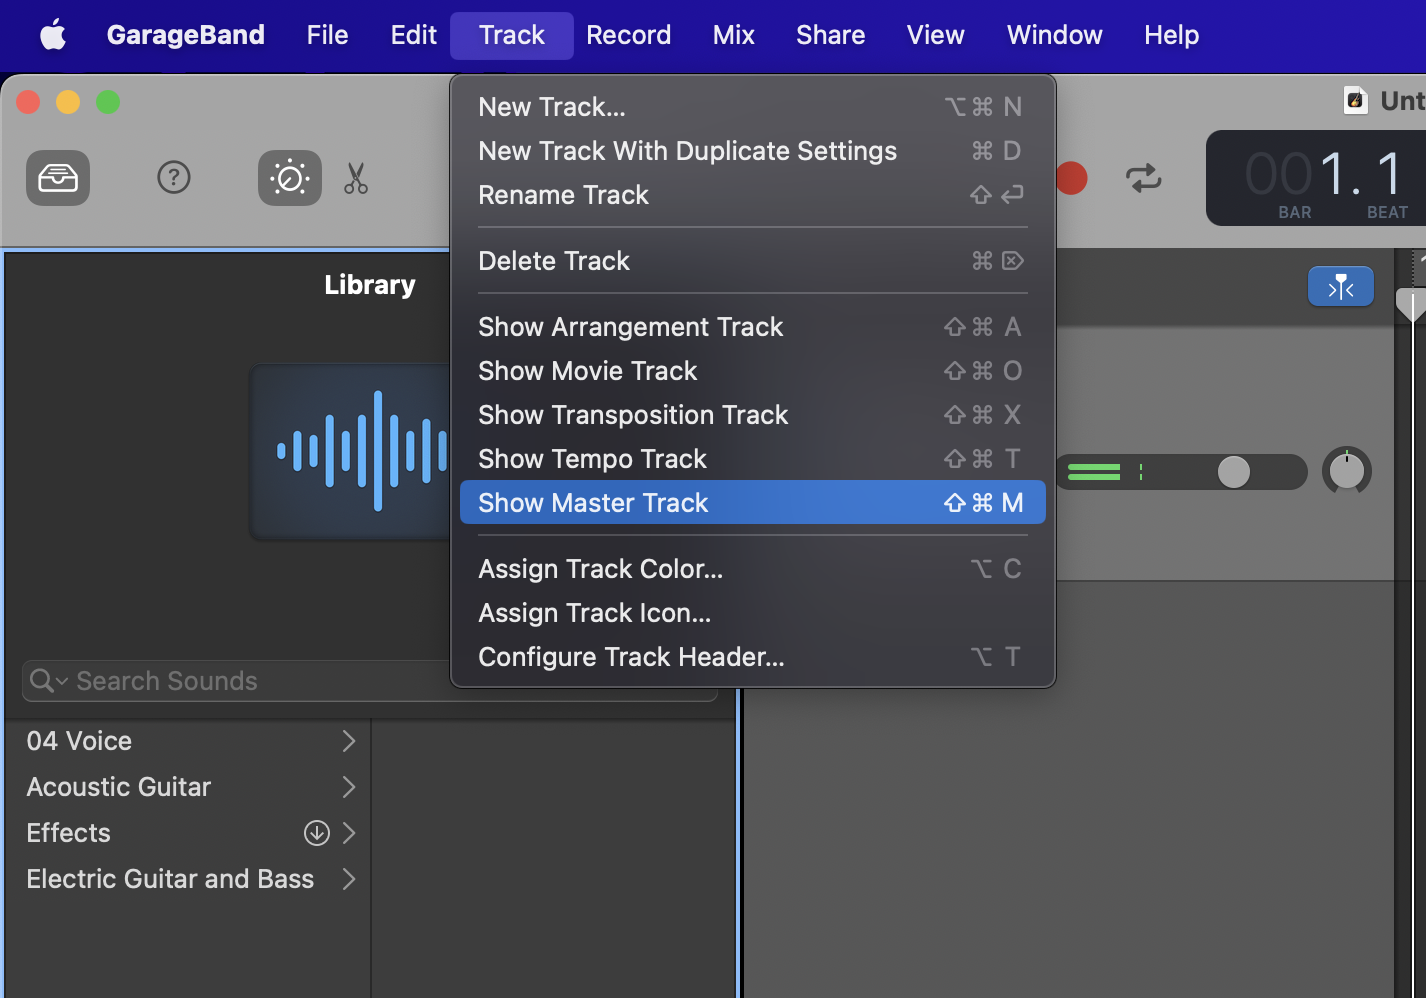Open the View menu
1426x998 pixels.
(x=936, y=36)
